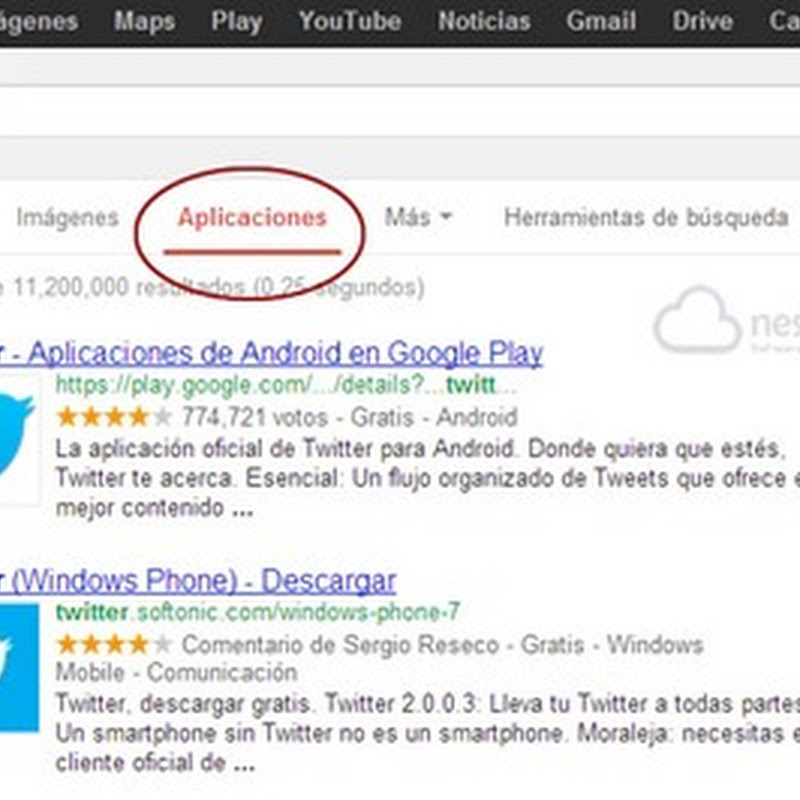800x800 pixels.
Task: Click the '774,721 votos - Gratis - Android' text
Action: point(349,417)
